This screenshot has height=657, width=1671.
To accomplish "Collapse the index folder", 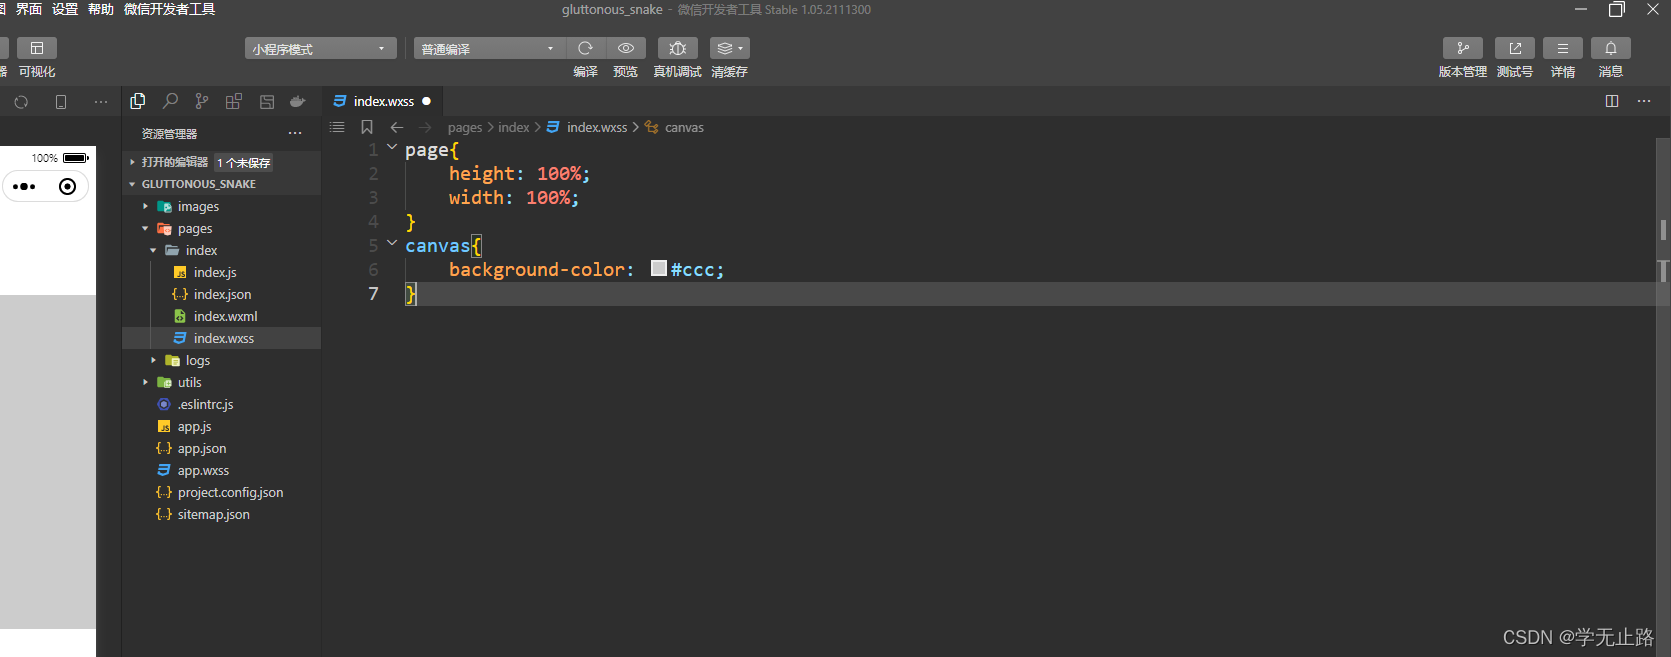I will click(153, 250).
